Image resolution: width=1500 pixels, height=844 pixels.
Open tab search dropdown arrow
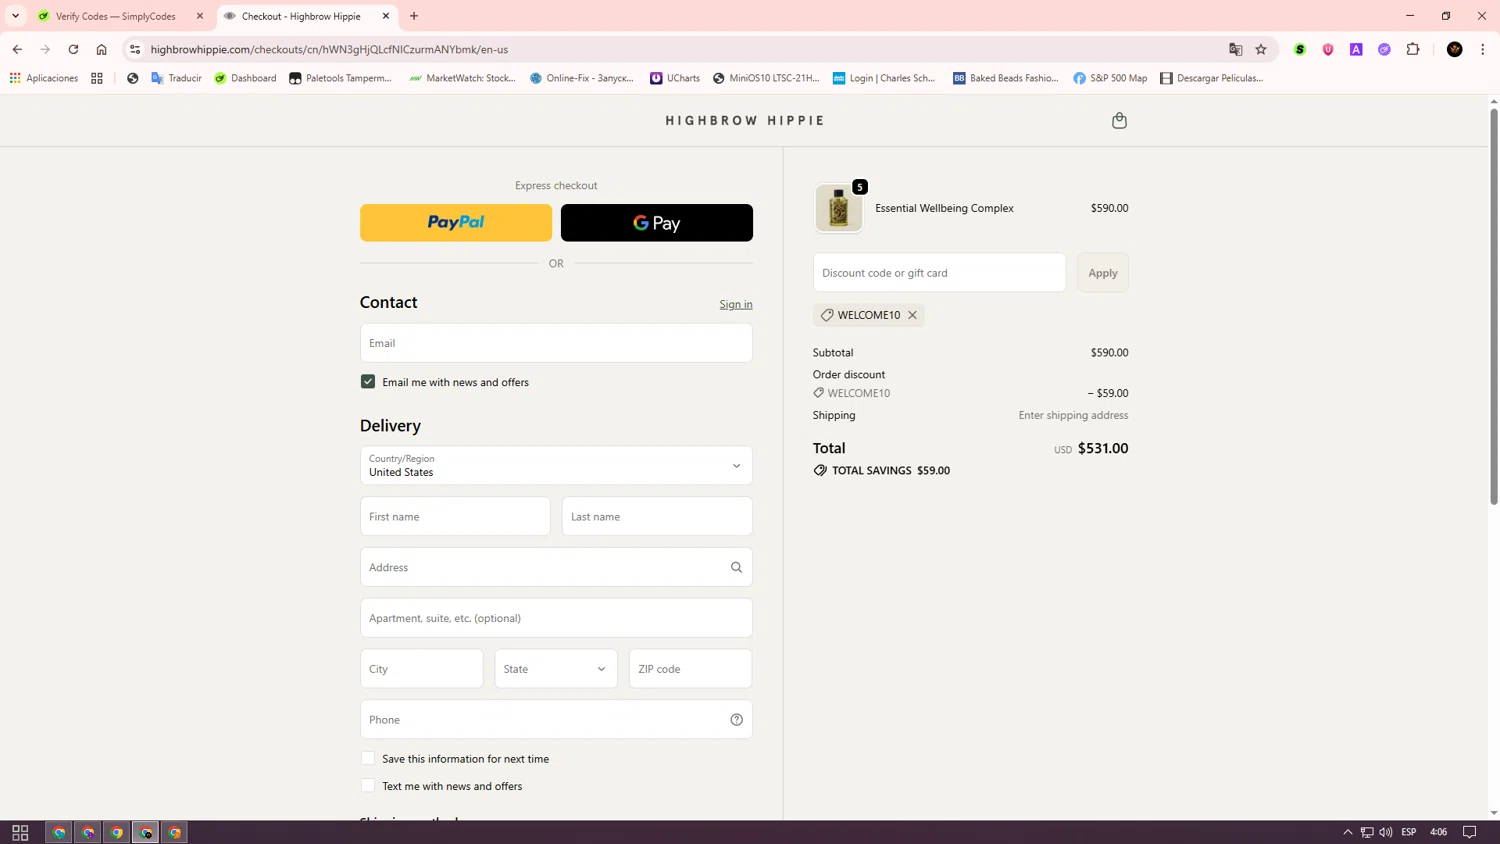coord(15,16)
